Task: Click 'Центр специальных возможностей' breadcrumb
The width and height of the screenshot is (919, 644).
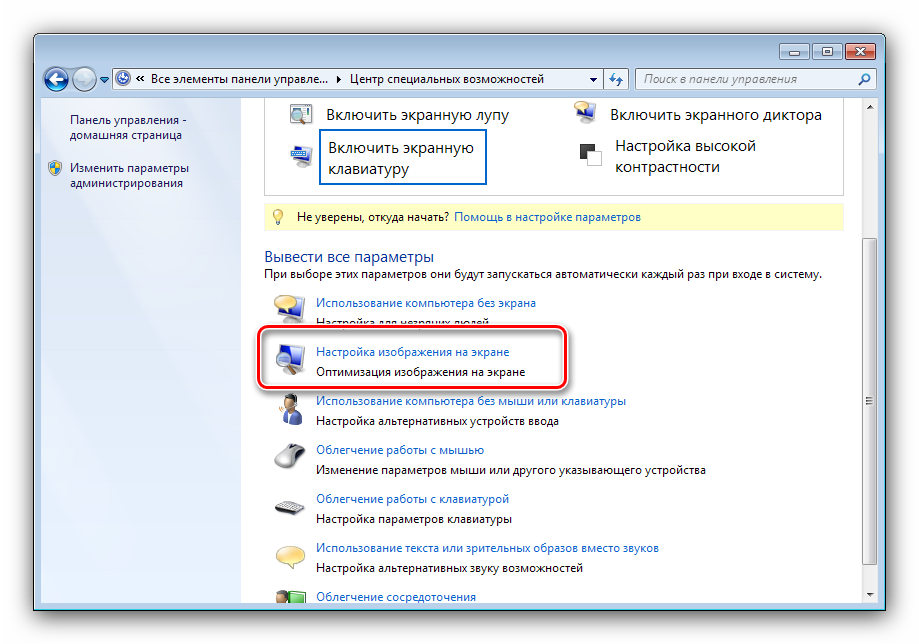Action: (x=447, y=79)
